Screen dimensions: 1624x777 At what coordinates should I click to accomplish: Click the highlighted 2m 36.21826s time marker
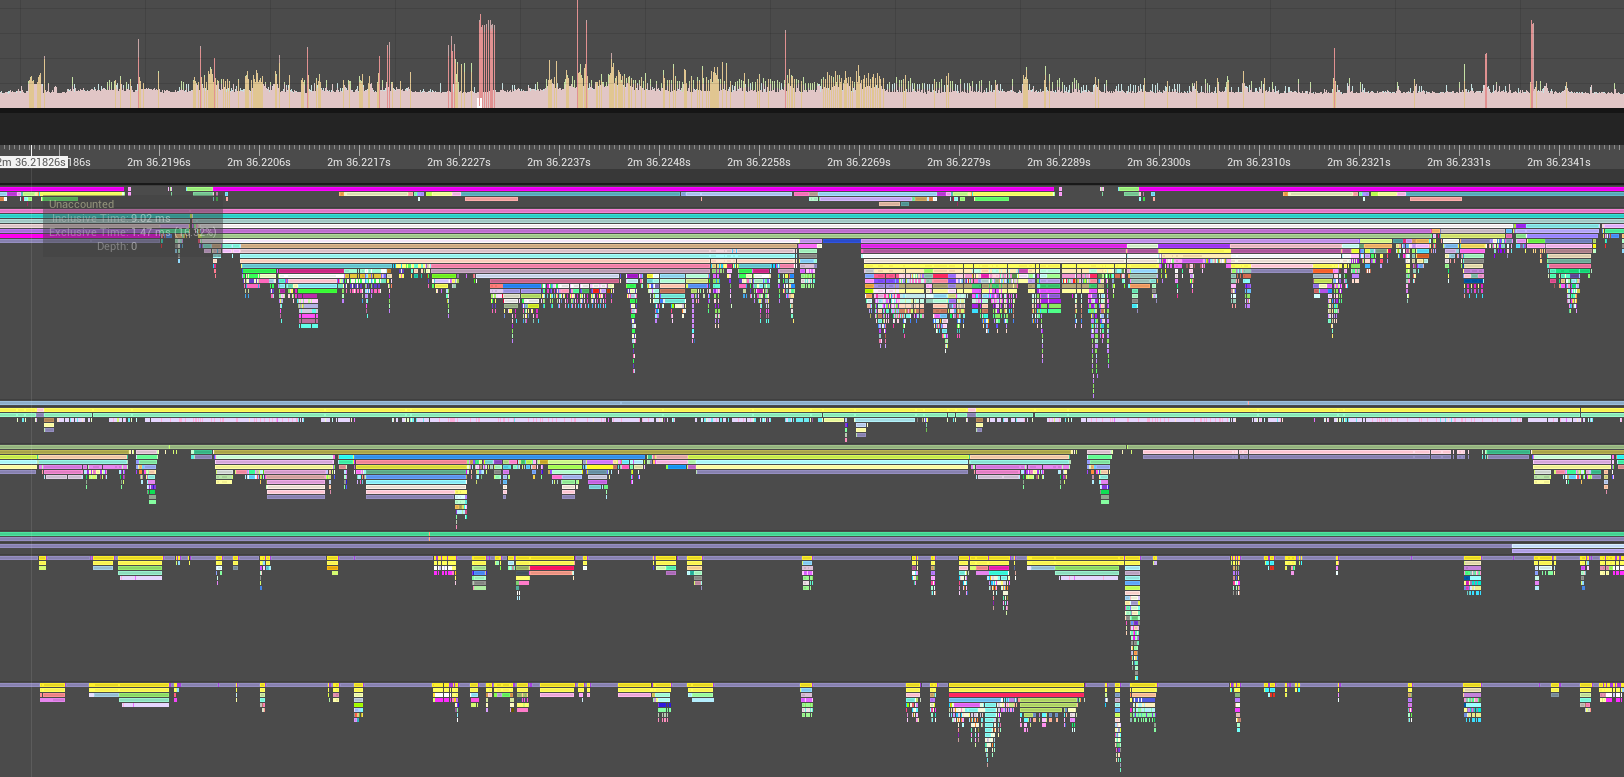(33, 162)
